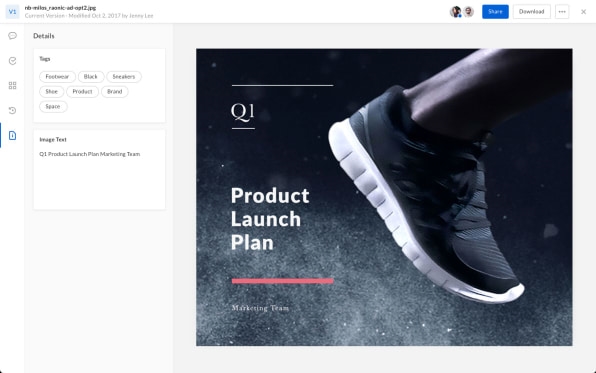
Task: Close the file preview
Action: tap(583, 12)
